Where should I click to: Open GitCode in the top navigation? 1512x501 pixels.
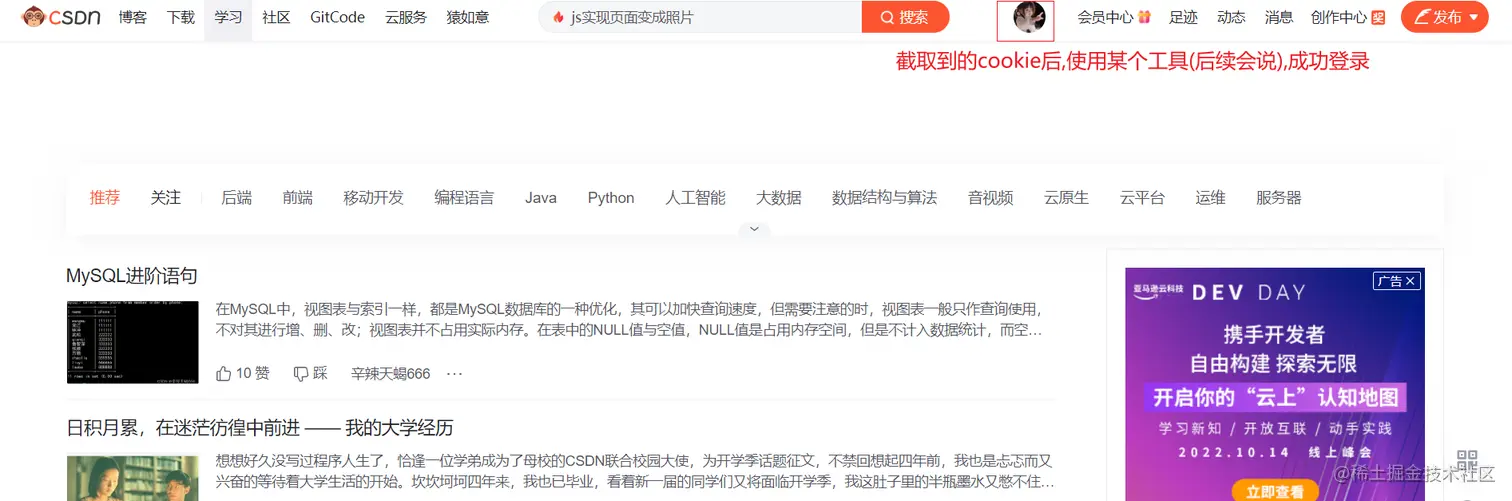coord(337,17)
